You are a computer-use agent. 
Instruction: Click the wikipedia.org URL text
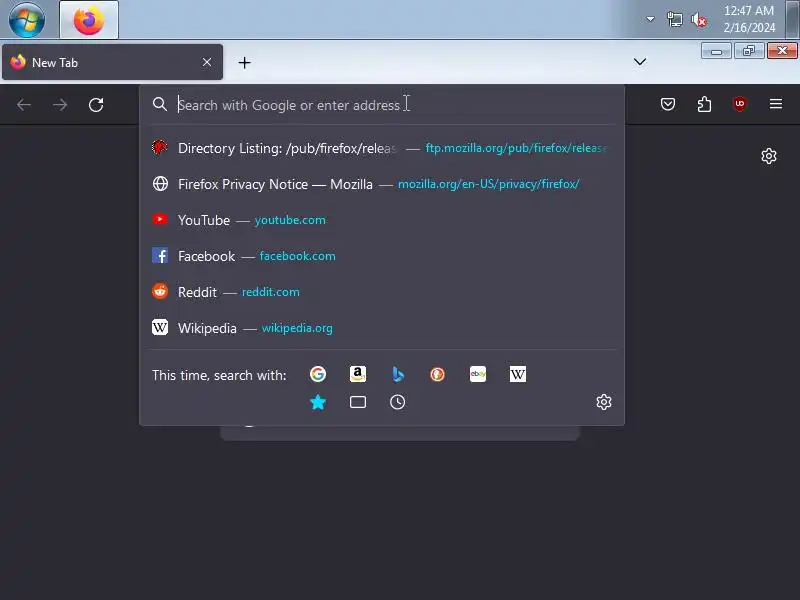(x=297, y=328)
